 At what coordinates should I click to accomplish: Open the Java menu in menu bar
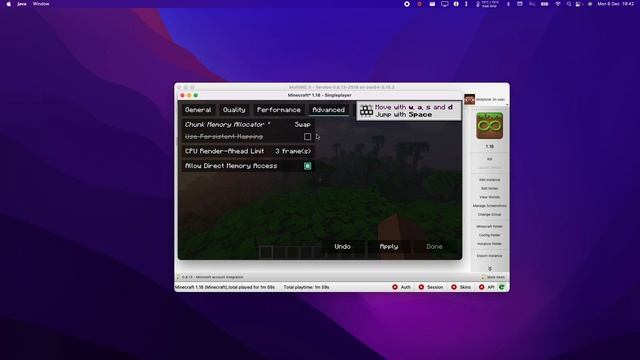coord(22,4)
